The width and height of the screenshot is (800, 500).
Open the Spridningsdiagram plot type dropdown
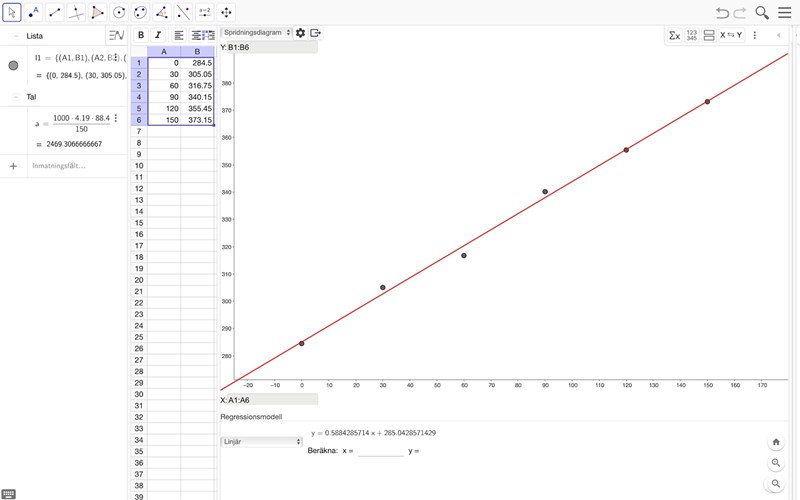tap(257, 32)
